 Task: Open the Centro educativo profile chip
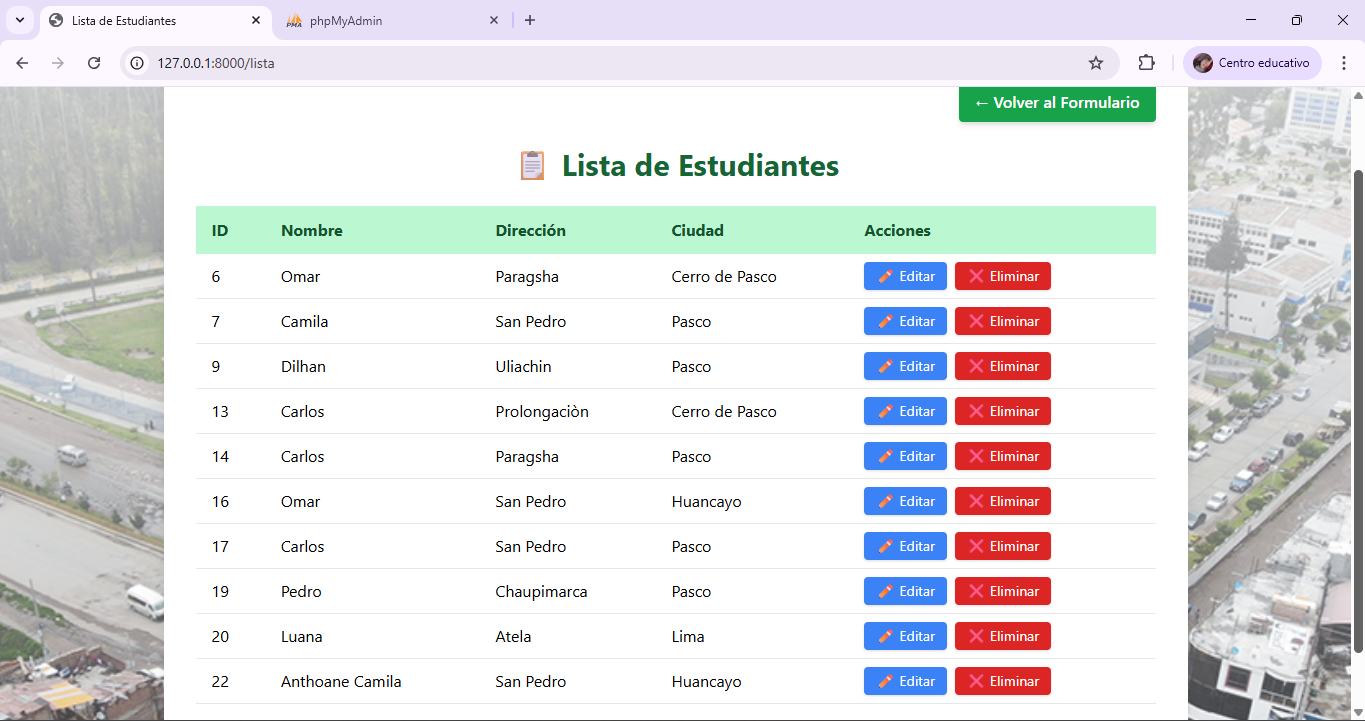(x=1252, y=63)
